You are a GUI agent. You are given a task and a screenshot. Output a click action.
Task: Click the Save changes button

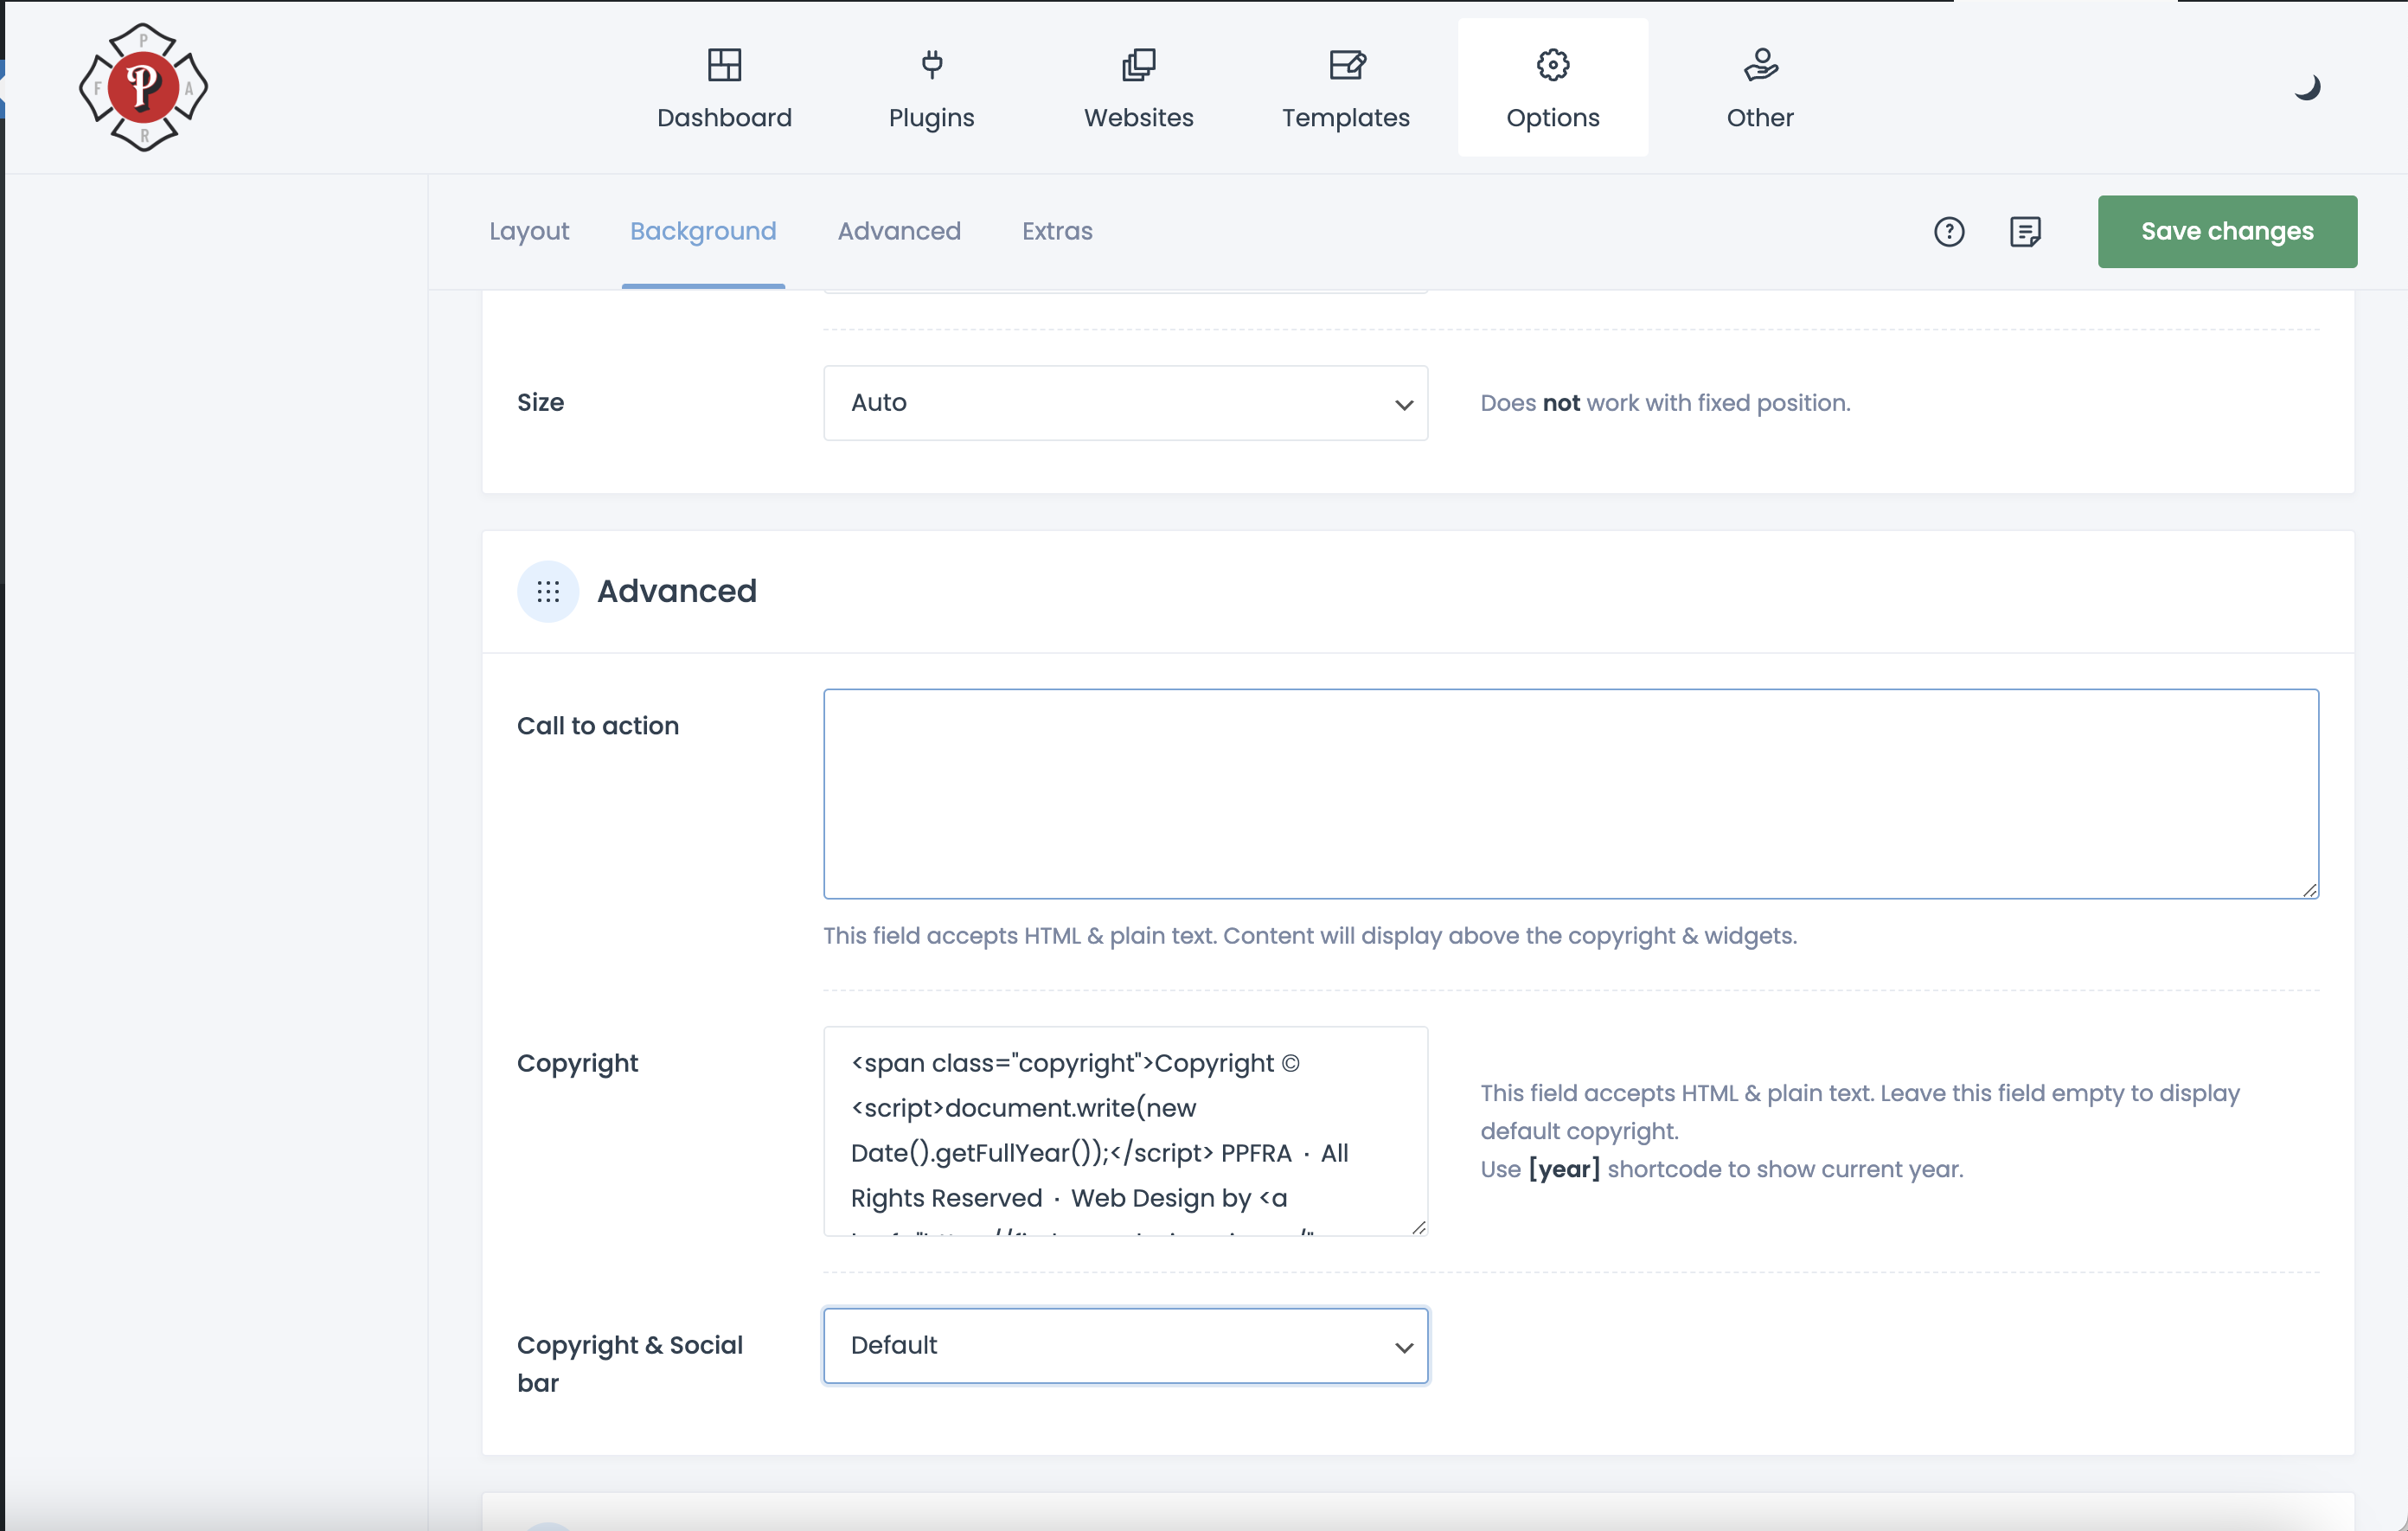point(2227,231)
